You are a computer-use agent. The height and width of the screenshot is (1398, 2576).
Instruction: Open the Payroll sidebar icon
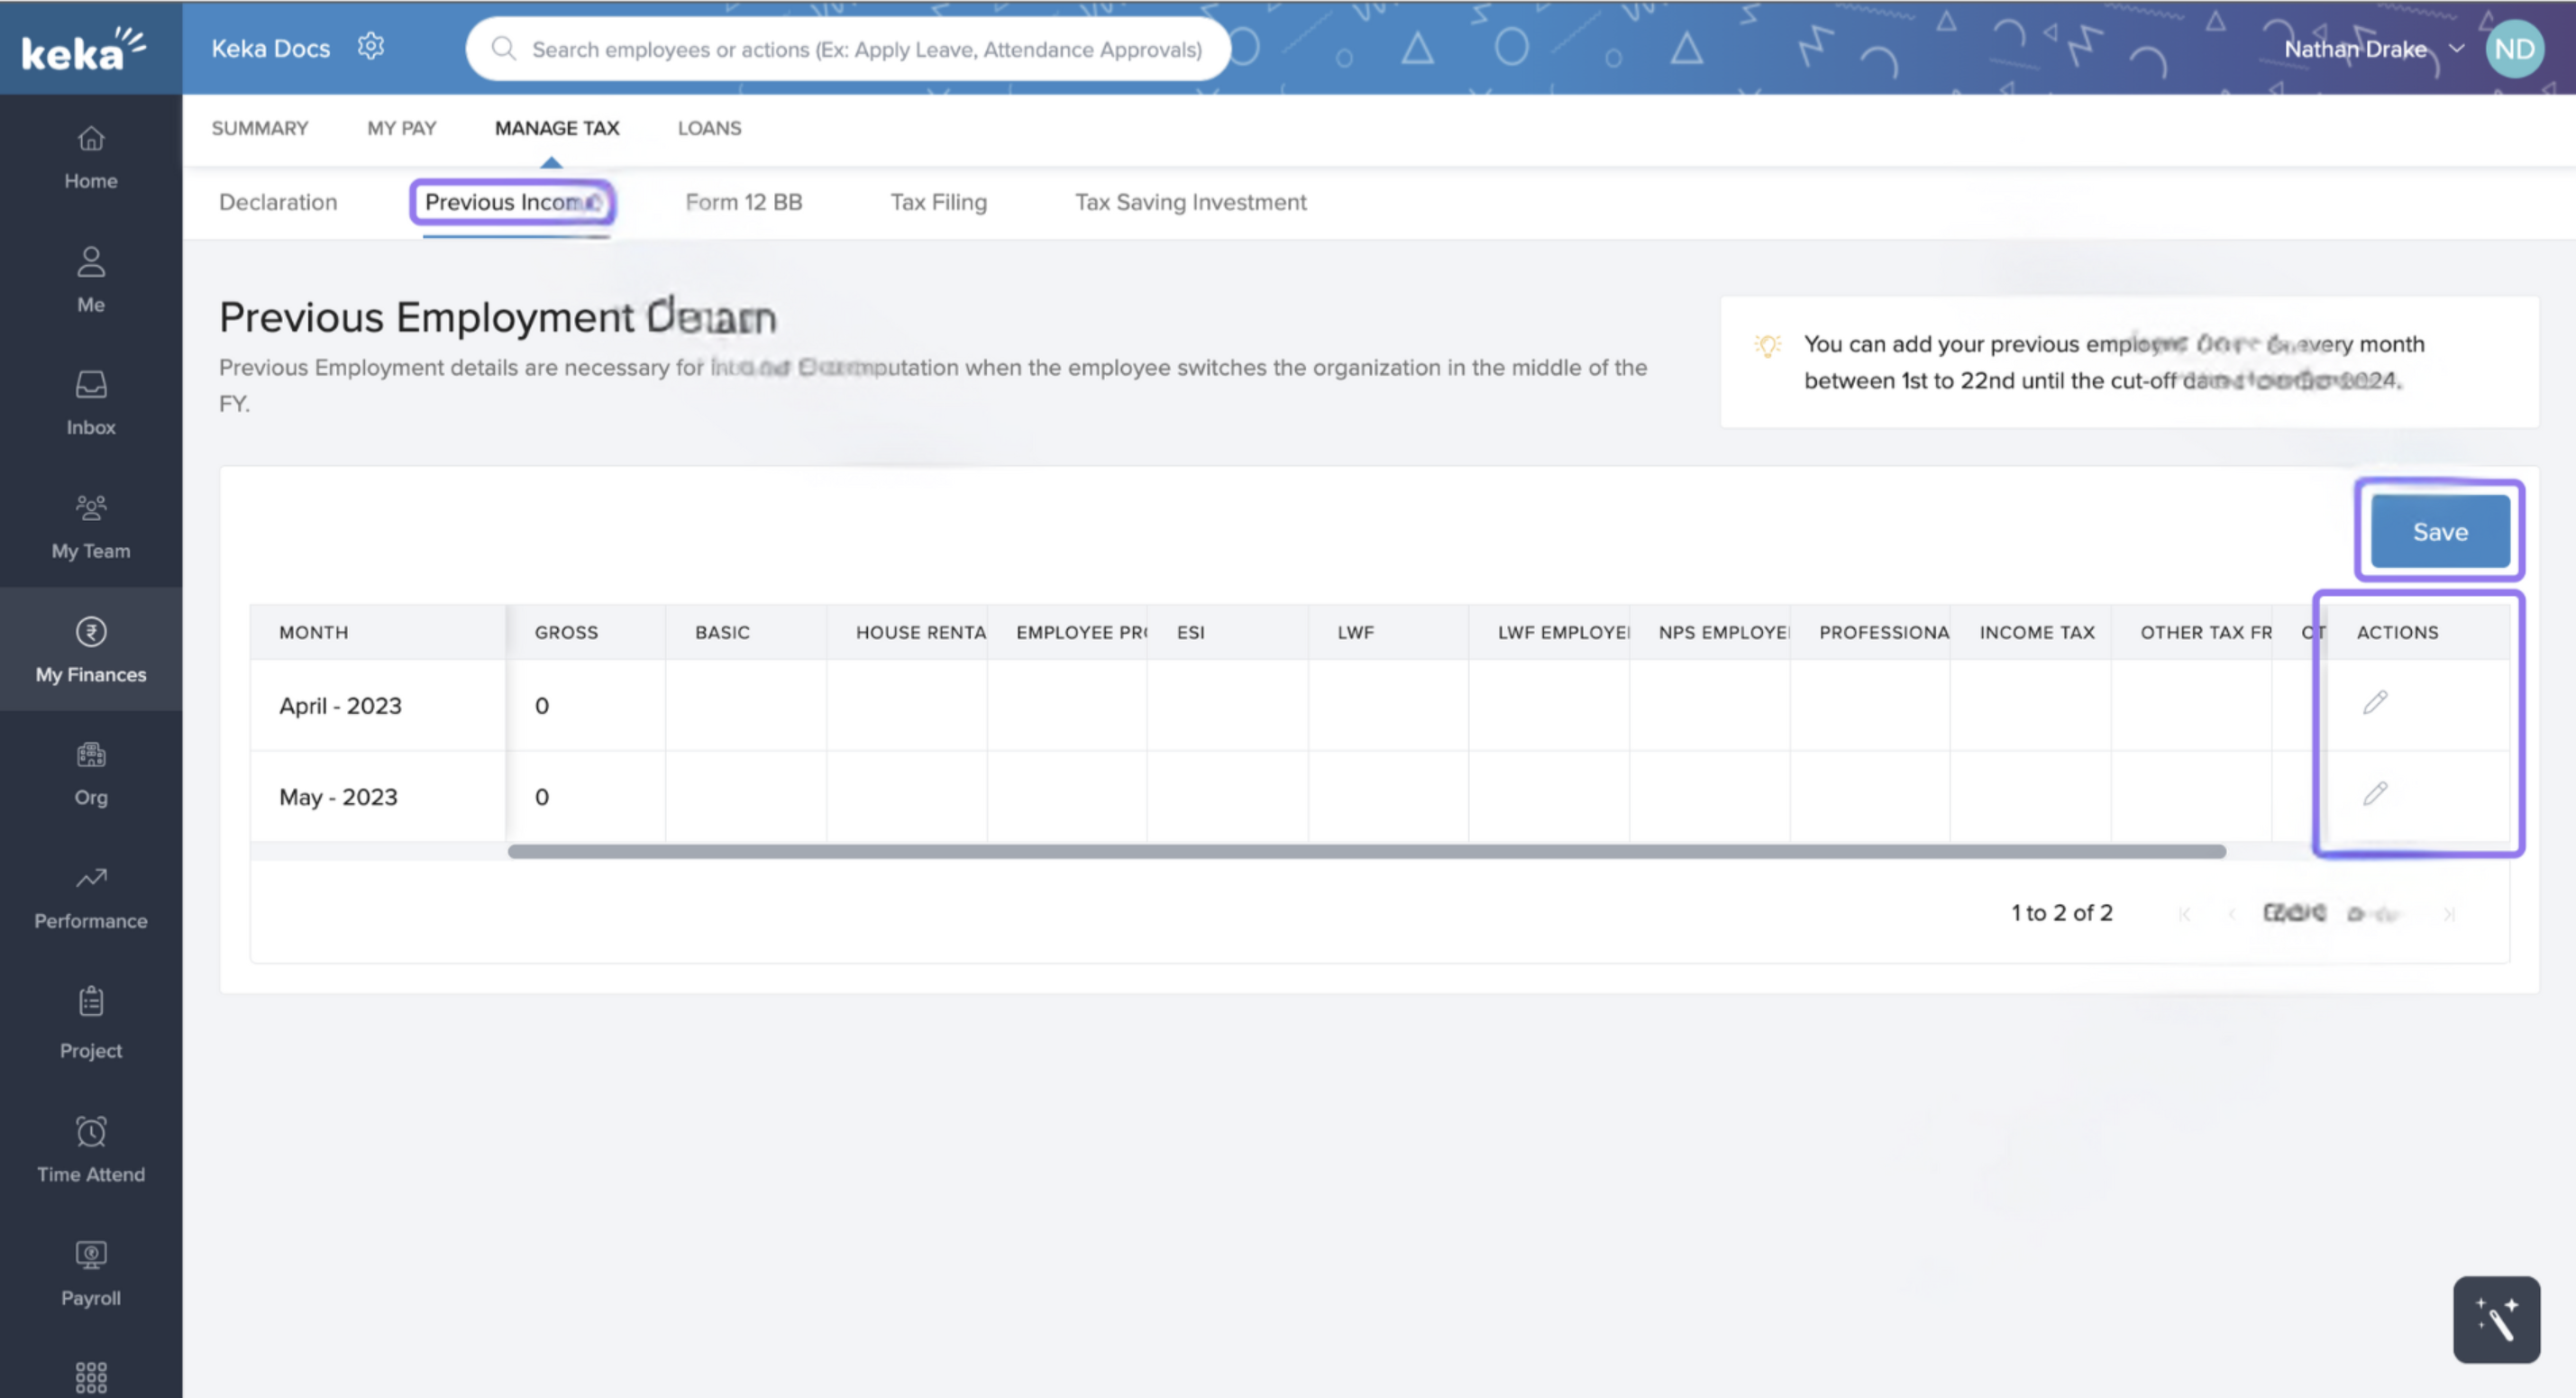pos(91,1255)
